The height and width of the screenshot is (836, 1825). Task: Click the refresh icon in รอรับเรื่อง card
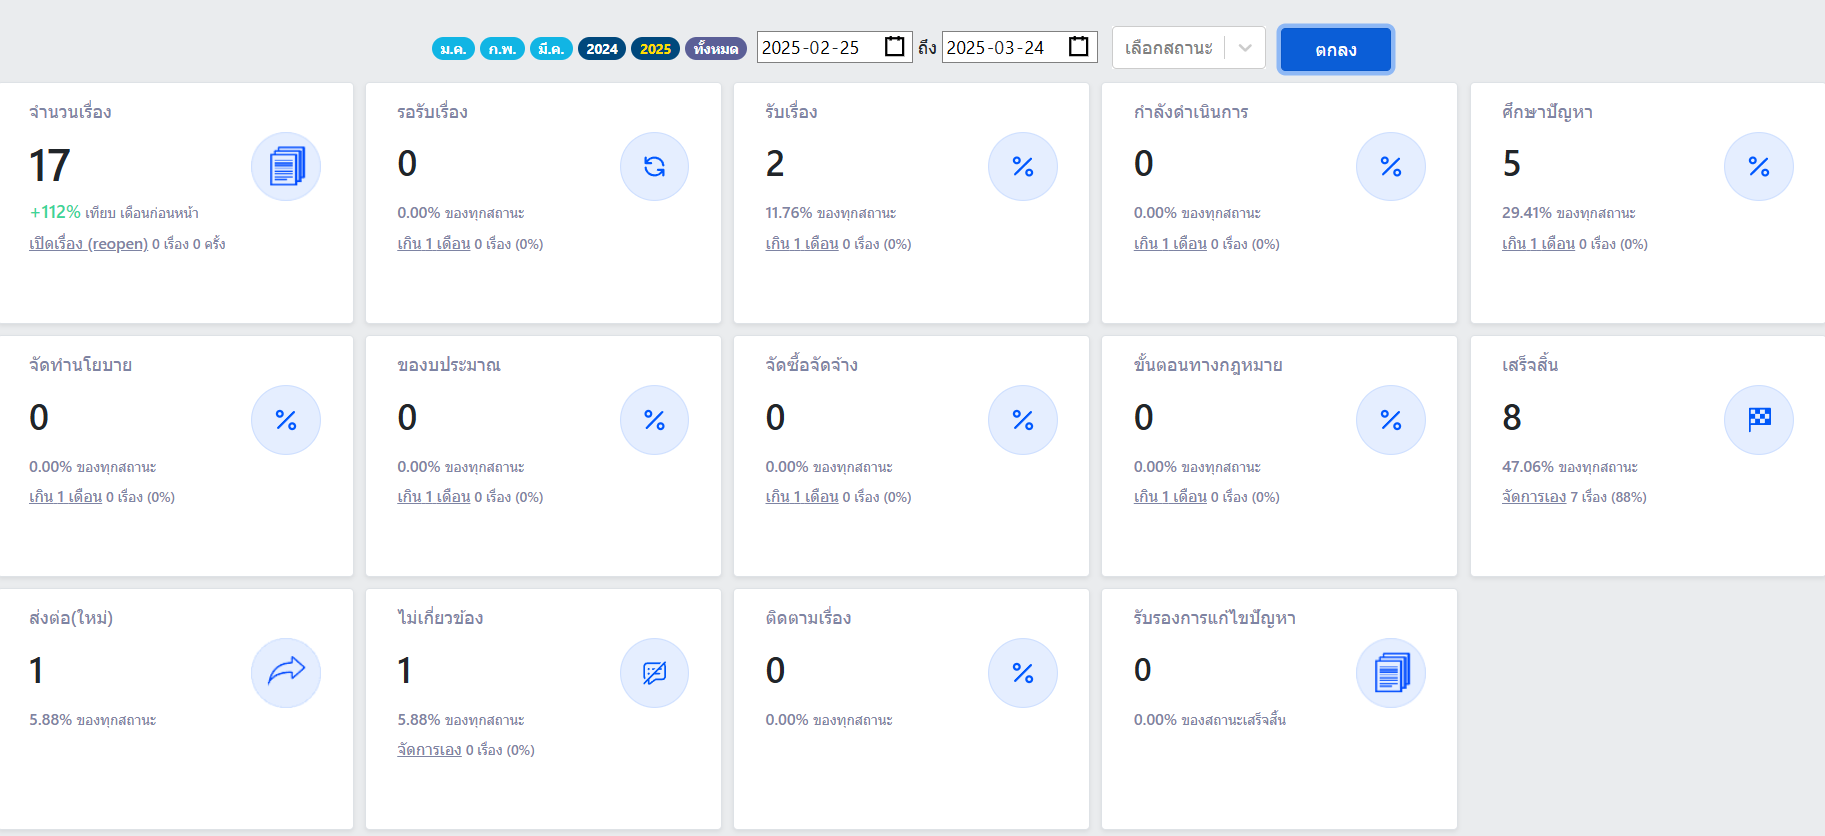(654, 167)
